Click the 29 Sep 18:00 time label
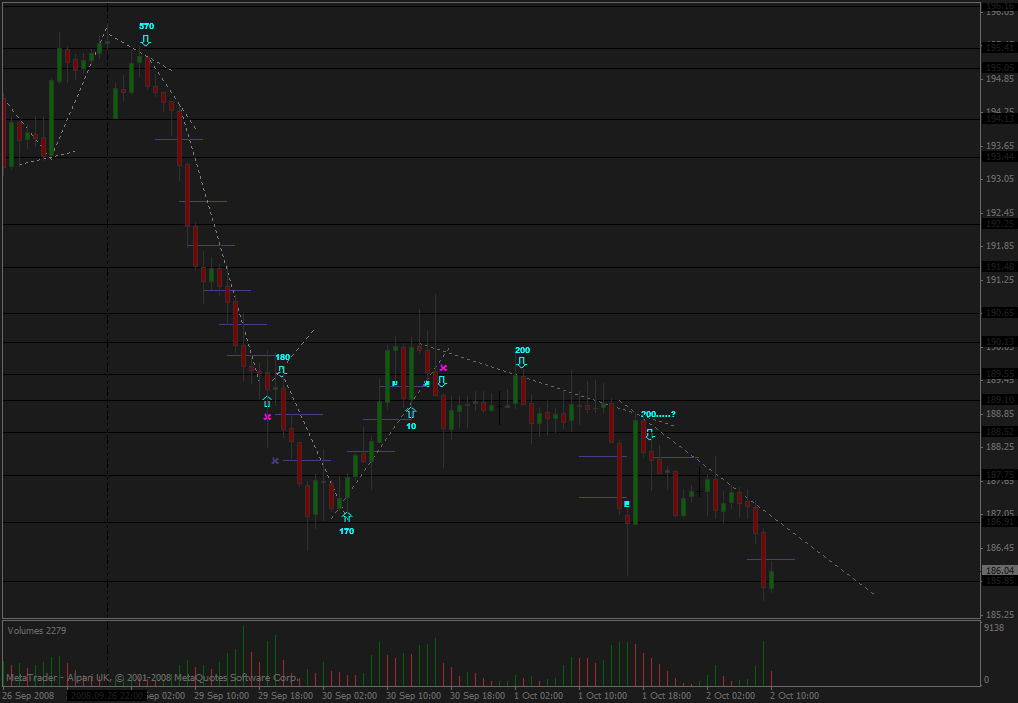This screenshot has height=703, width=1018. [285, 695]
